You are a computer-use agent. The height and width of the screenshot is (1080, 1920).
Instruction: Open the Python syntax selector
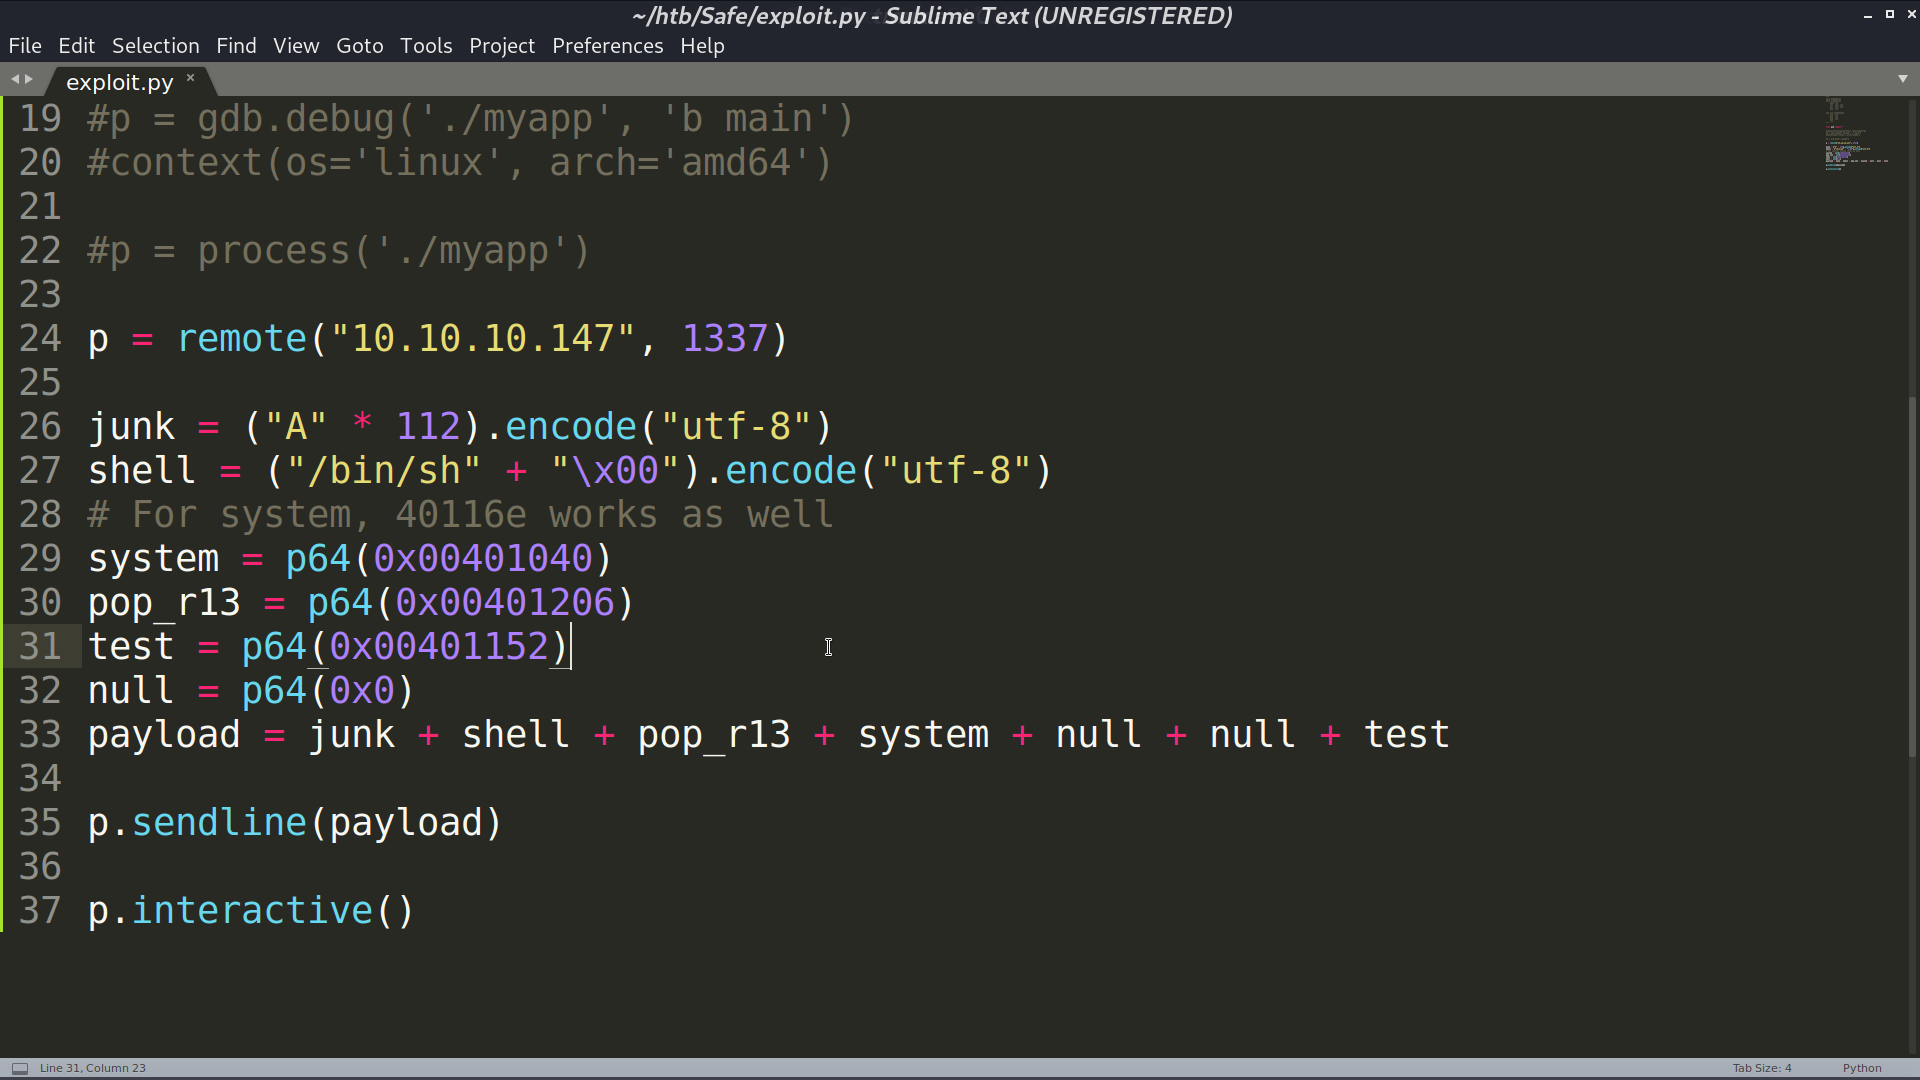point(1862,1068)
